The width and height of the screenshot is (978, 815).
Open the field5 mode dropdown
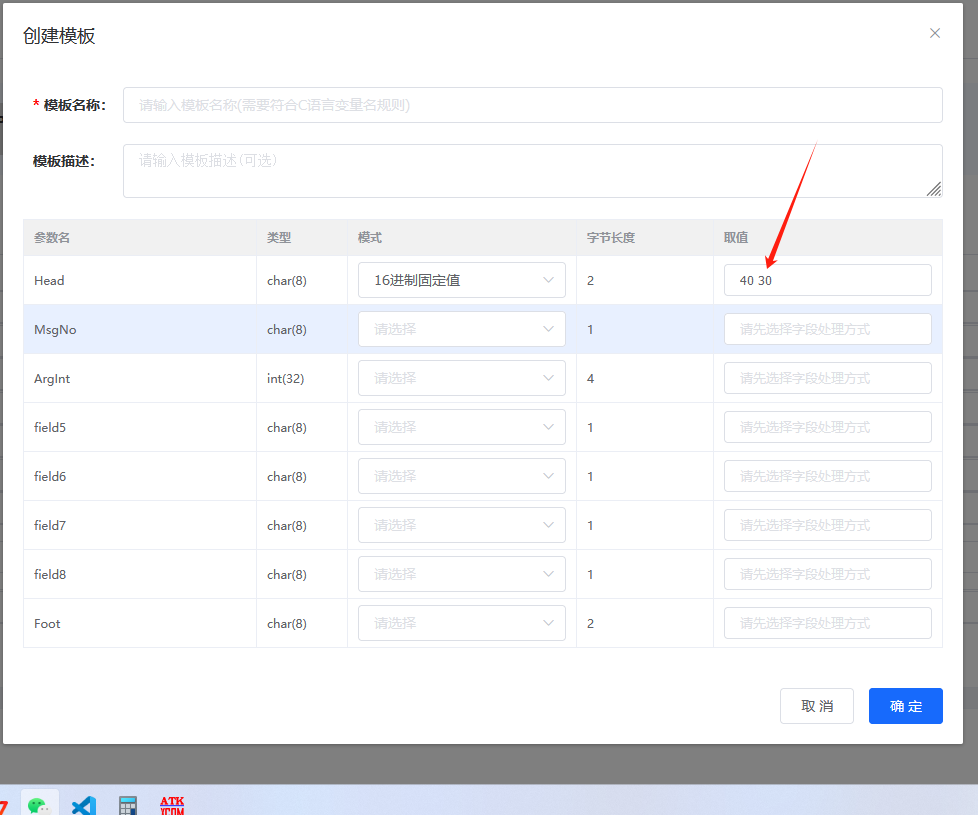(462, 427)
